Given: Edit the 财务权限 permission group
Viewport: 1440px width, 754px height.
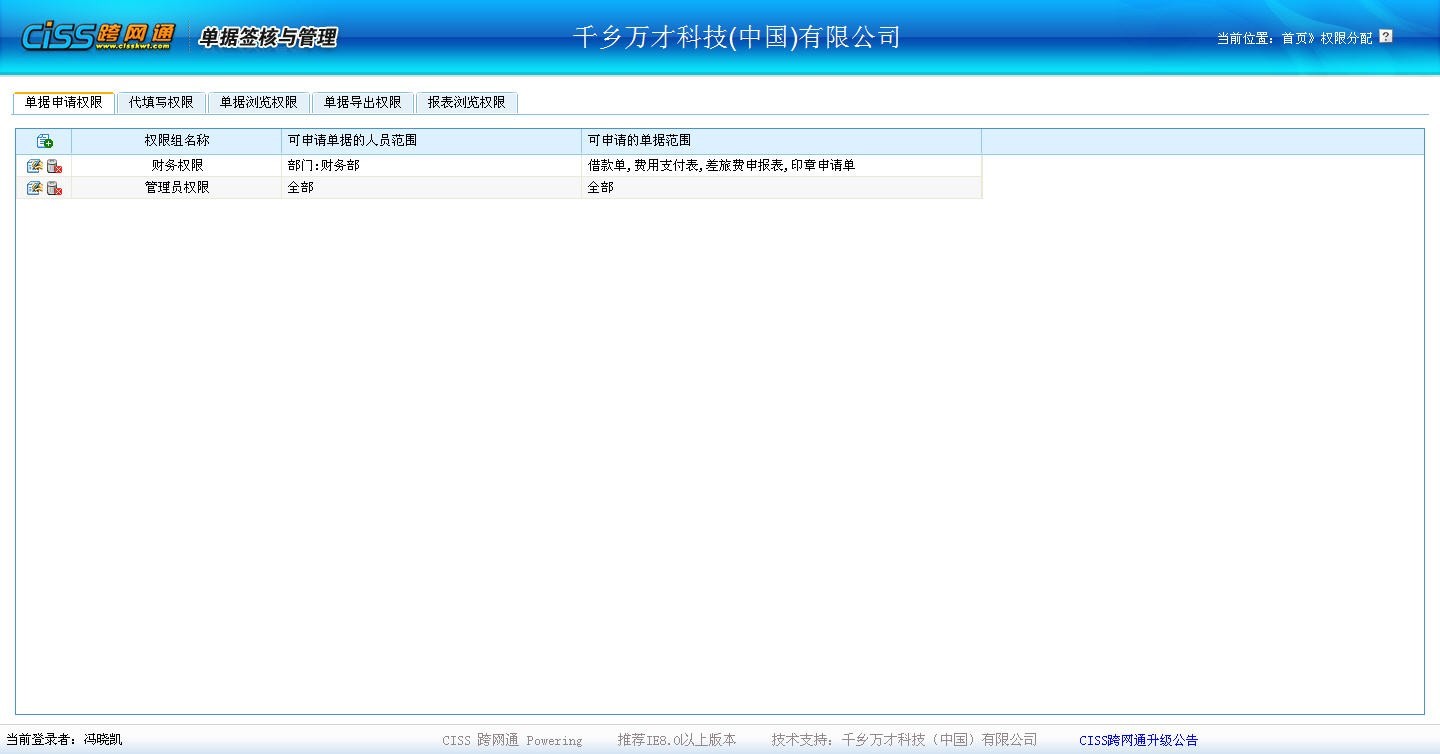Looking at the screenshot, I should [x=35, y=166].
